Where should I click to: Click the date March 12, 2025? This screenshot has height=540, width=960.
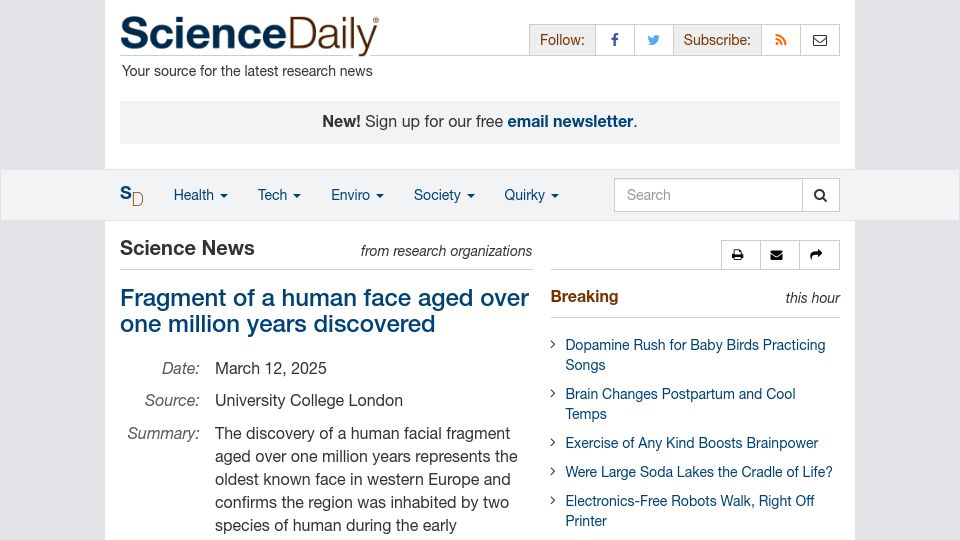point(271,369)
